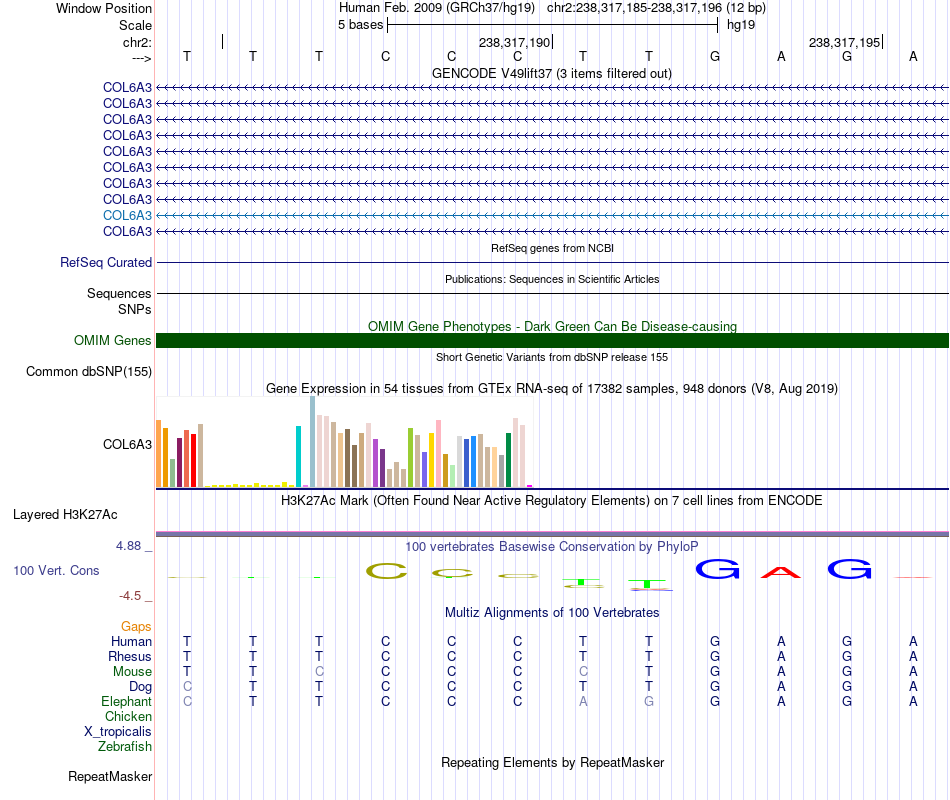The width and height of the screenshot is (950, 800).
Task: Select the light-blue highlighted COL6A3 transcript label
Action: pyautogui.click(x=127, y=215)
